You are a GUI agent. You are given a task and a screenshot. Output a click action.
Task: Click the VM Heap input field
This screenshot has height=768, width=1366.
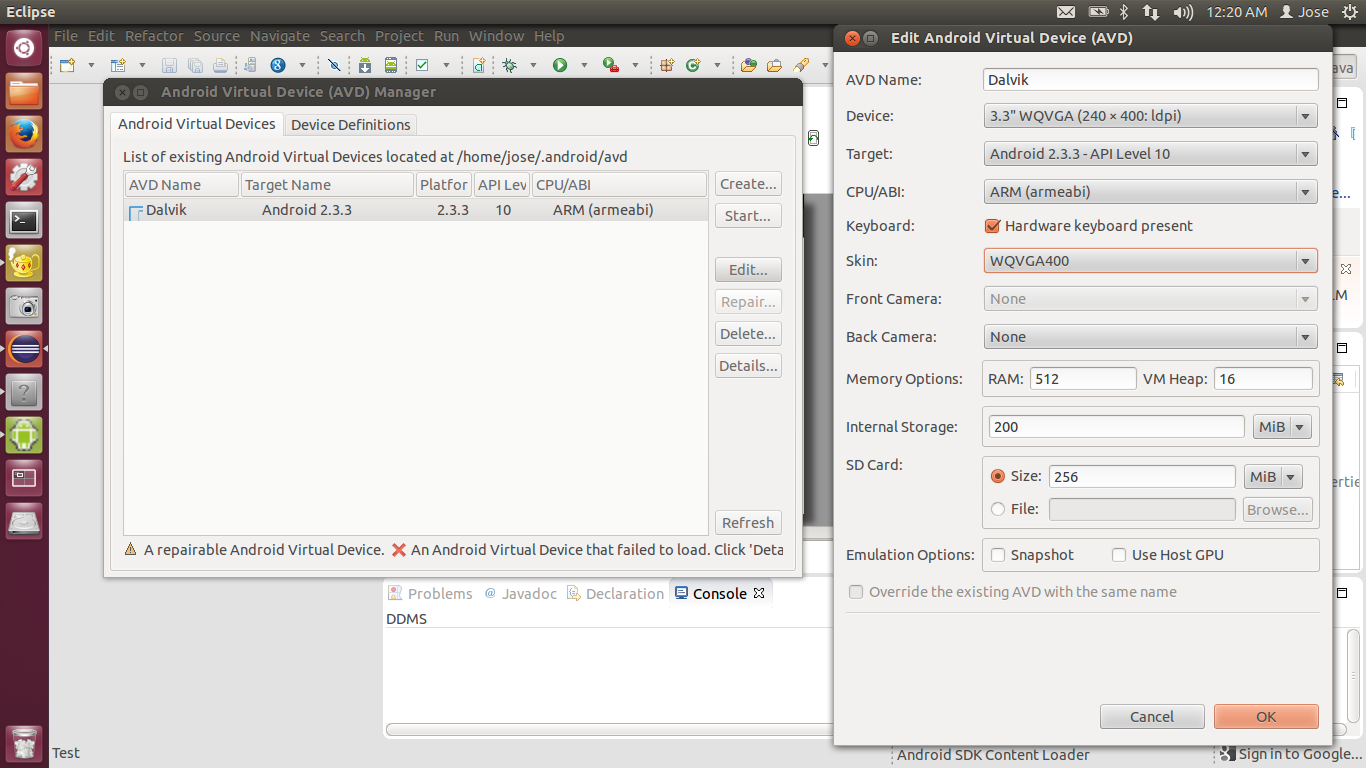(1263, 379)
